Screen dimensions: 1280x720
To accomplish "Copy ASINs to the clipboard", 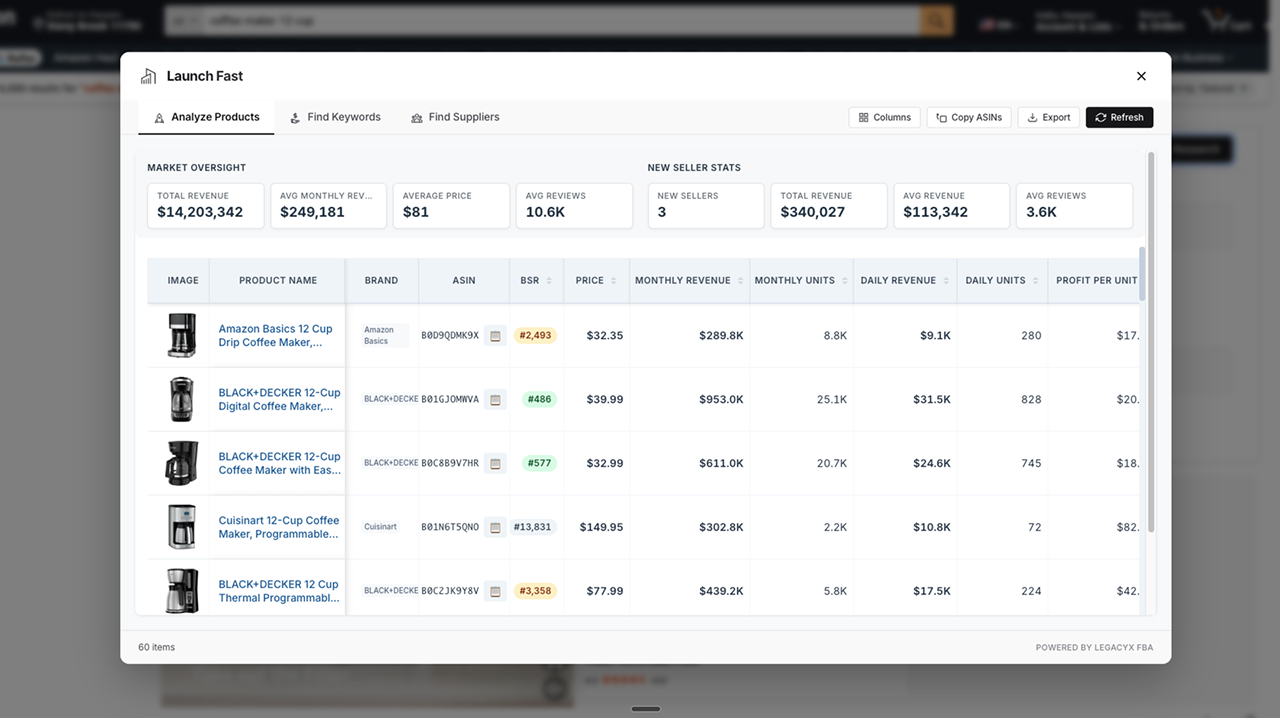I will tap(969, 117).
